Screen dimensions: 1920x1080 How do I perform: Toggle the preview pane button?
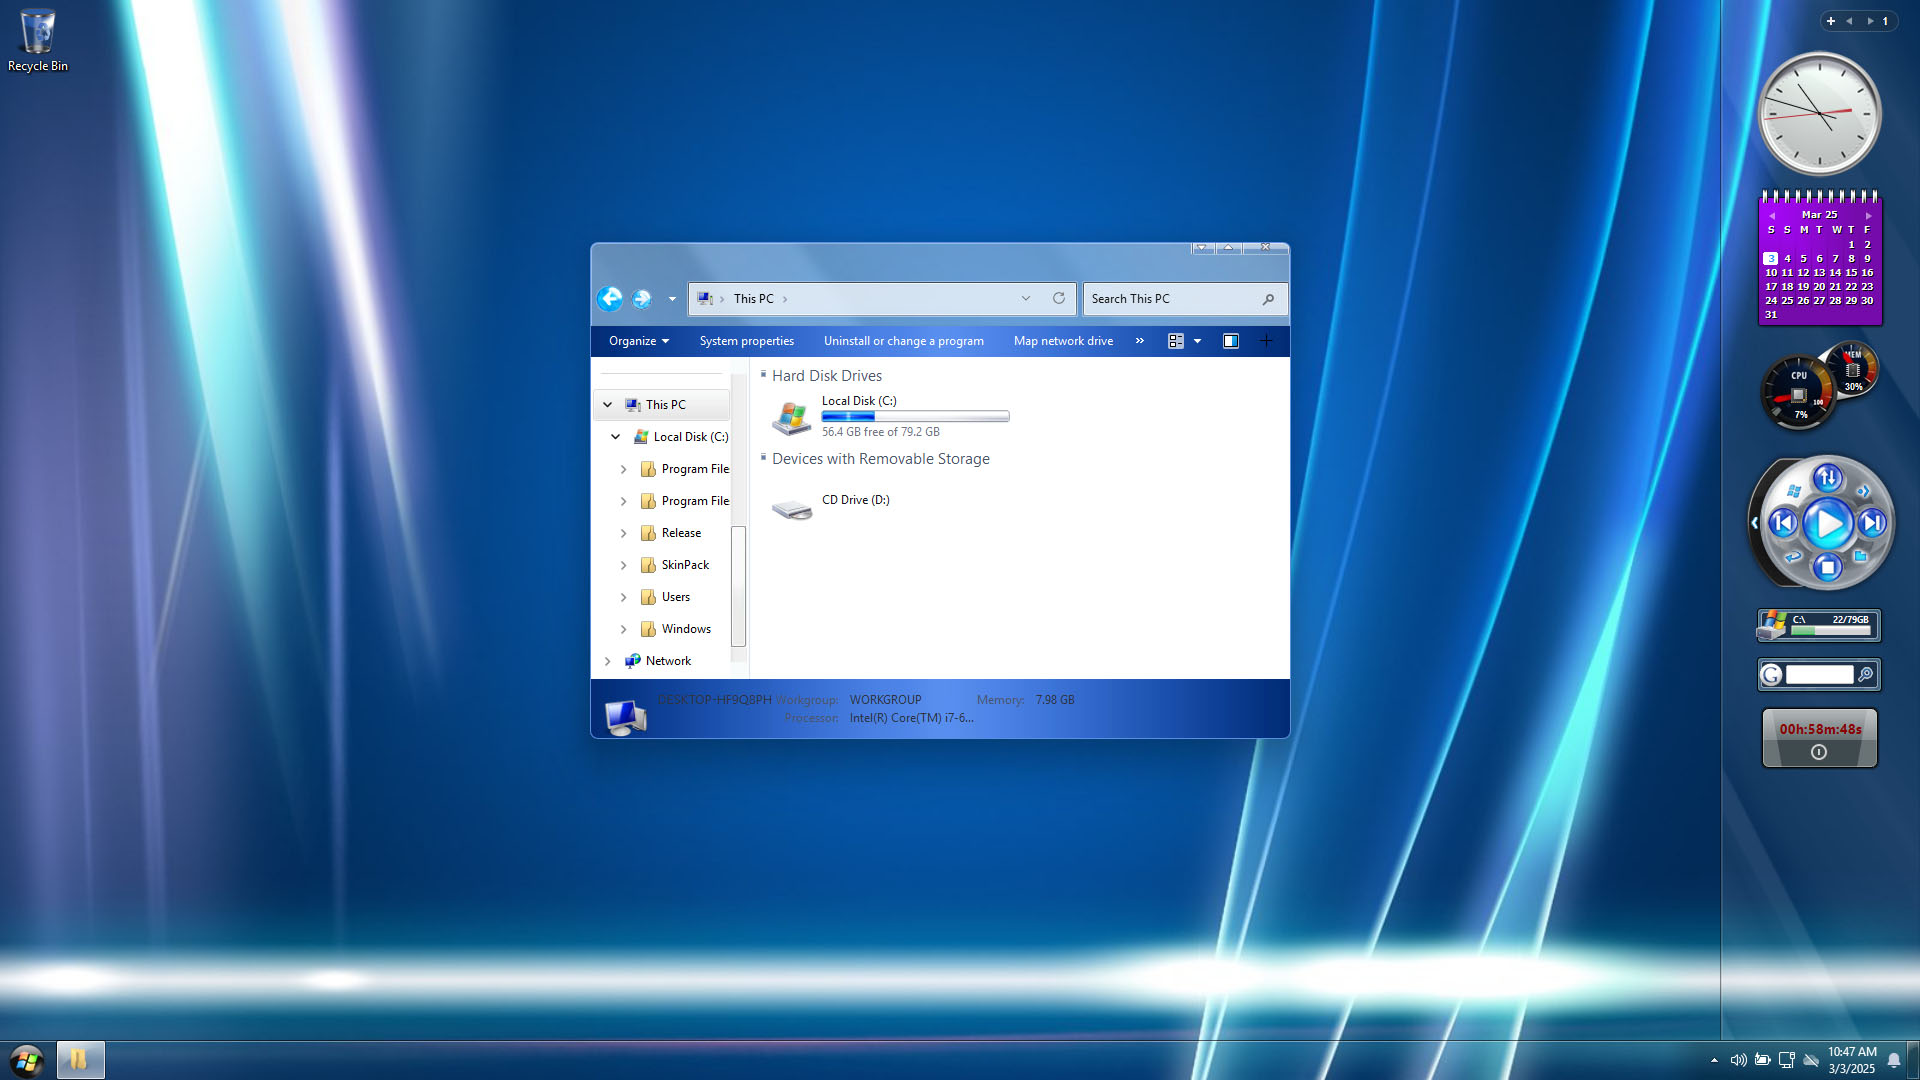click(1231, 341)
